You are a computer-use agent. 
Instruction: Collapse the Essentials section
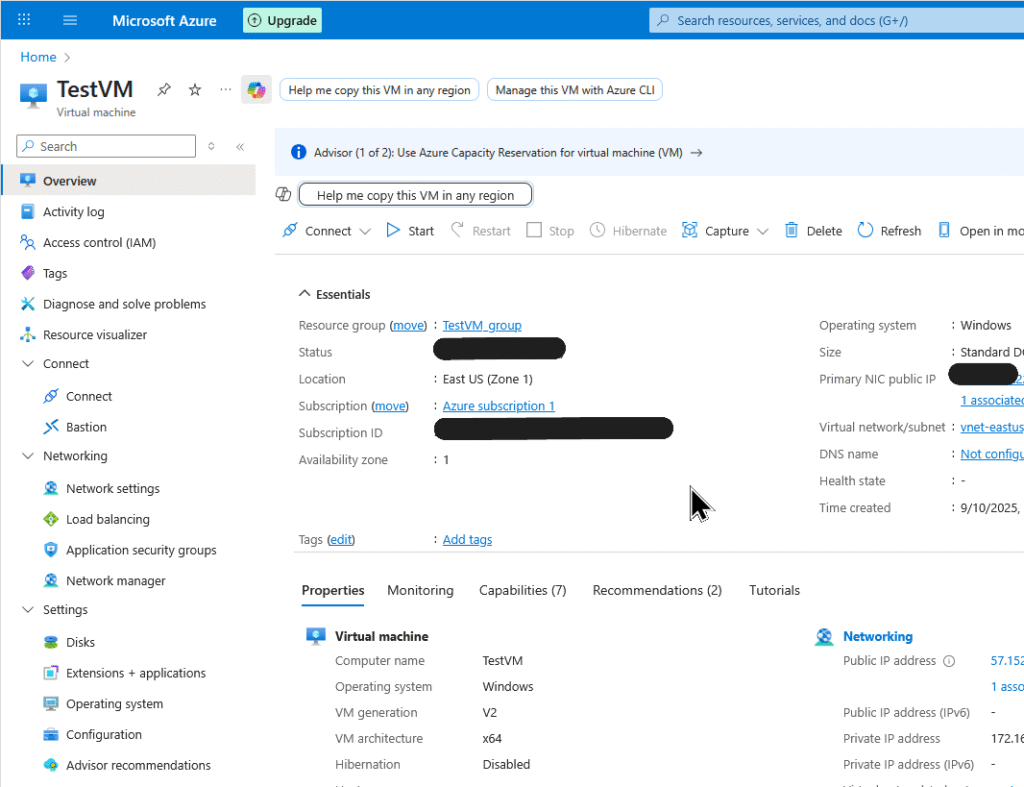pyautogui.click(x=304, y=295)
